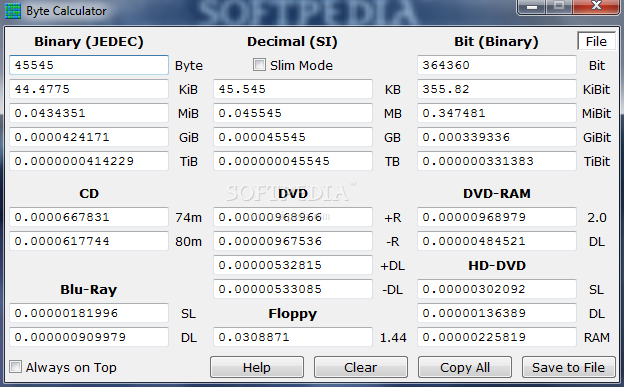Image resolution: width=624 pixels, height=387 pixels.
Task: Copy All values to clipboard
Action: pyautogui.click(x=464, y=367)
